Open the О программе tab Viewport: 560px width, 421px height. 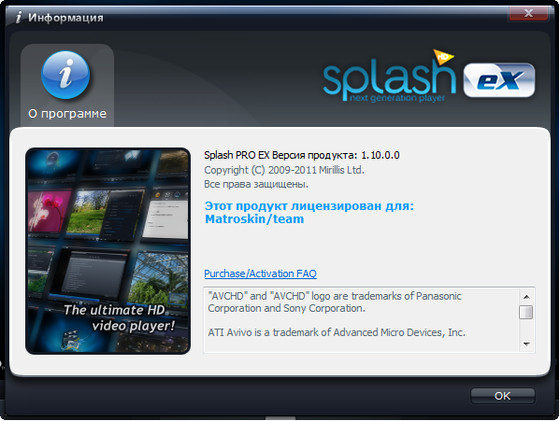[67, 85]
